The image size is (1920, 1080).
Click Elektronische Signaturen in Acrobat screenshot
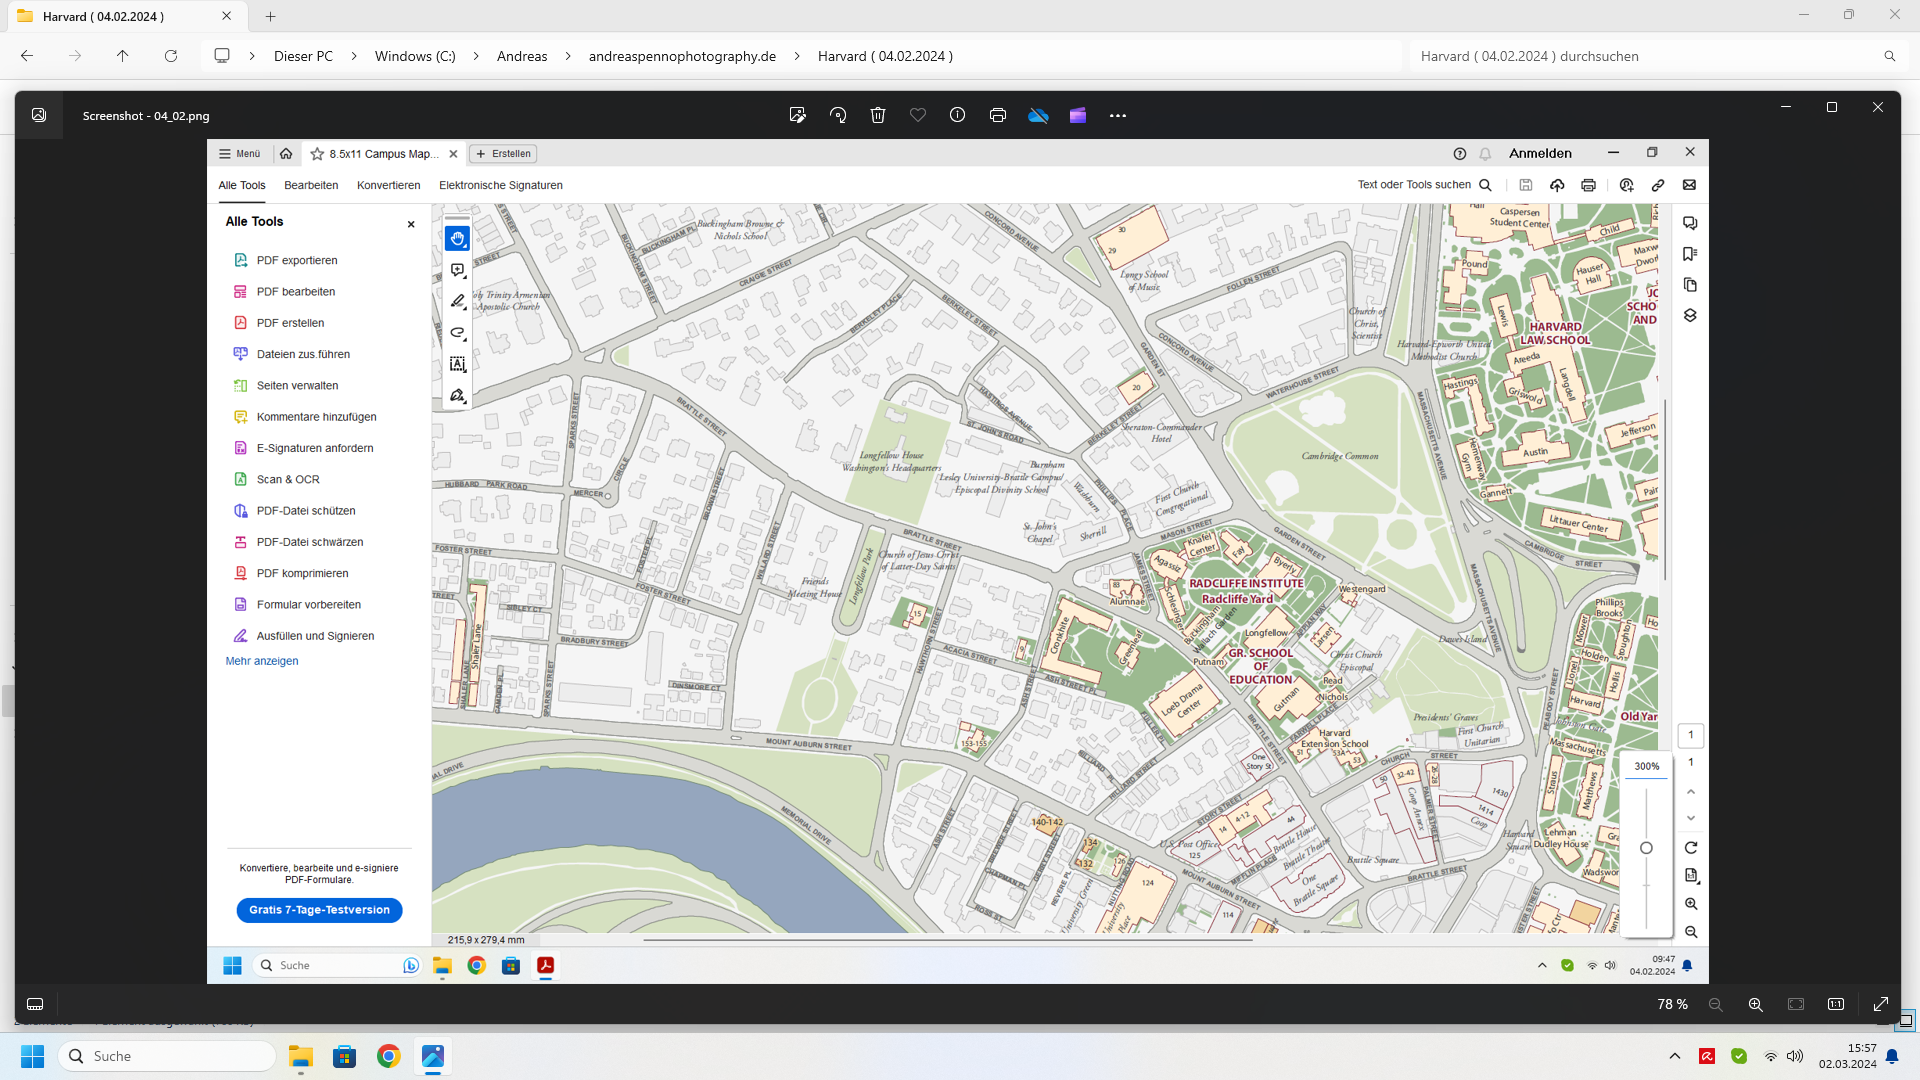coord(500,185)
